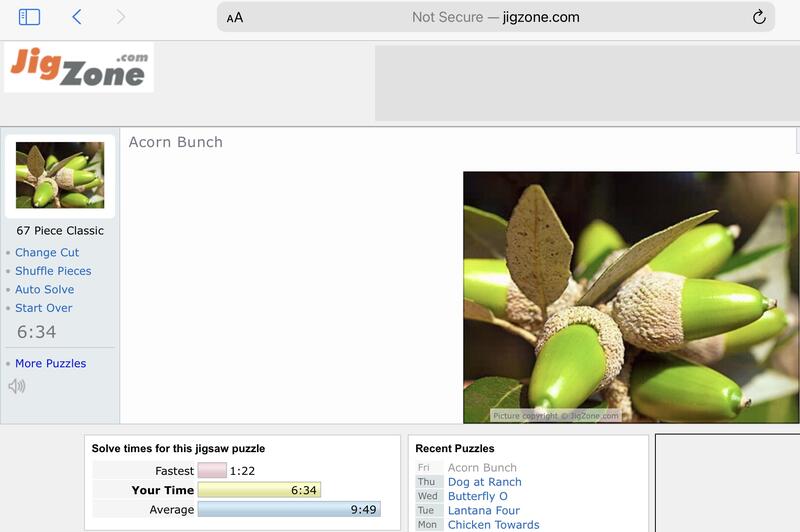Select the 67 Piece Classic label
Image resolution: width=800 pixels, height=532 pixels.
point(60,231)
